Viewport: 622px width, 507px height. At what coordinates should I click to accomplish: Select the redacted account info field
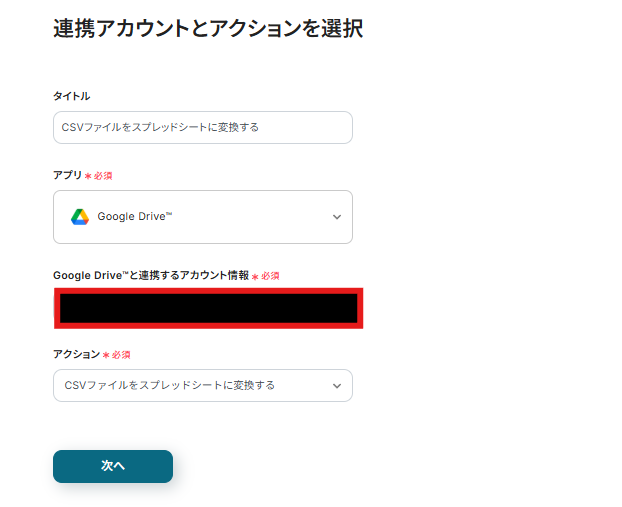(x=208, y=308)
